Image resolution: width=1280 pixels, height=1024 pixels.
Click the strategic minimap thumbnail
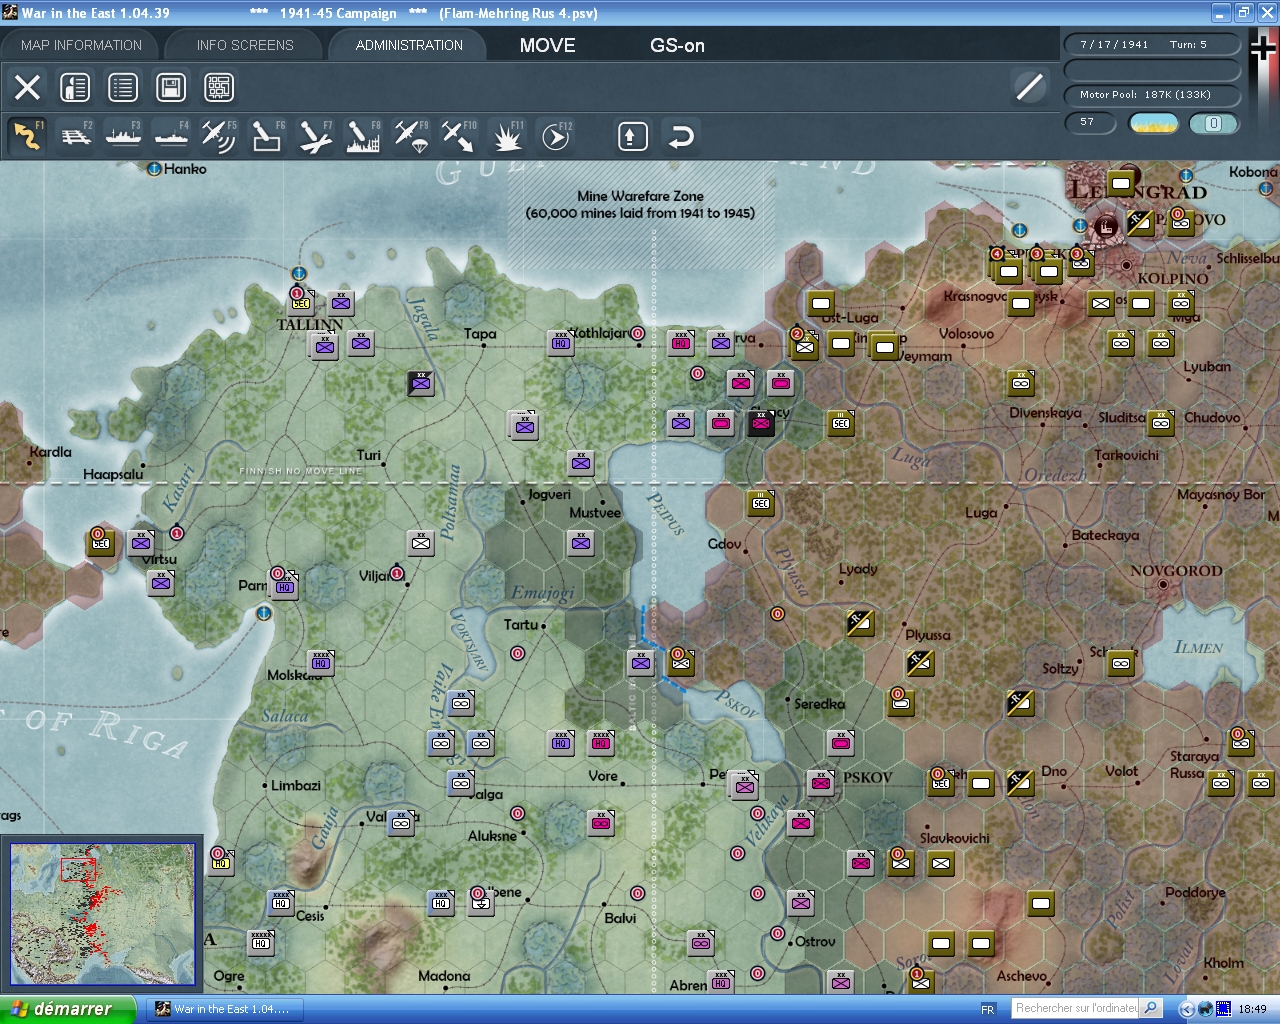tap(102, 915)
